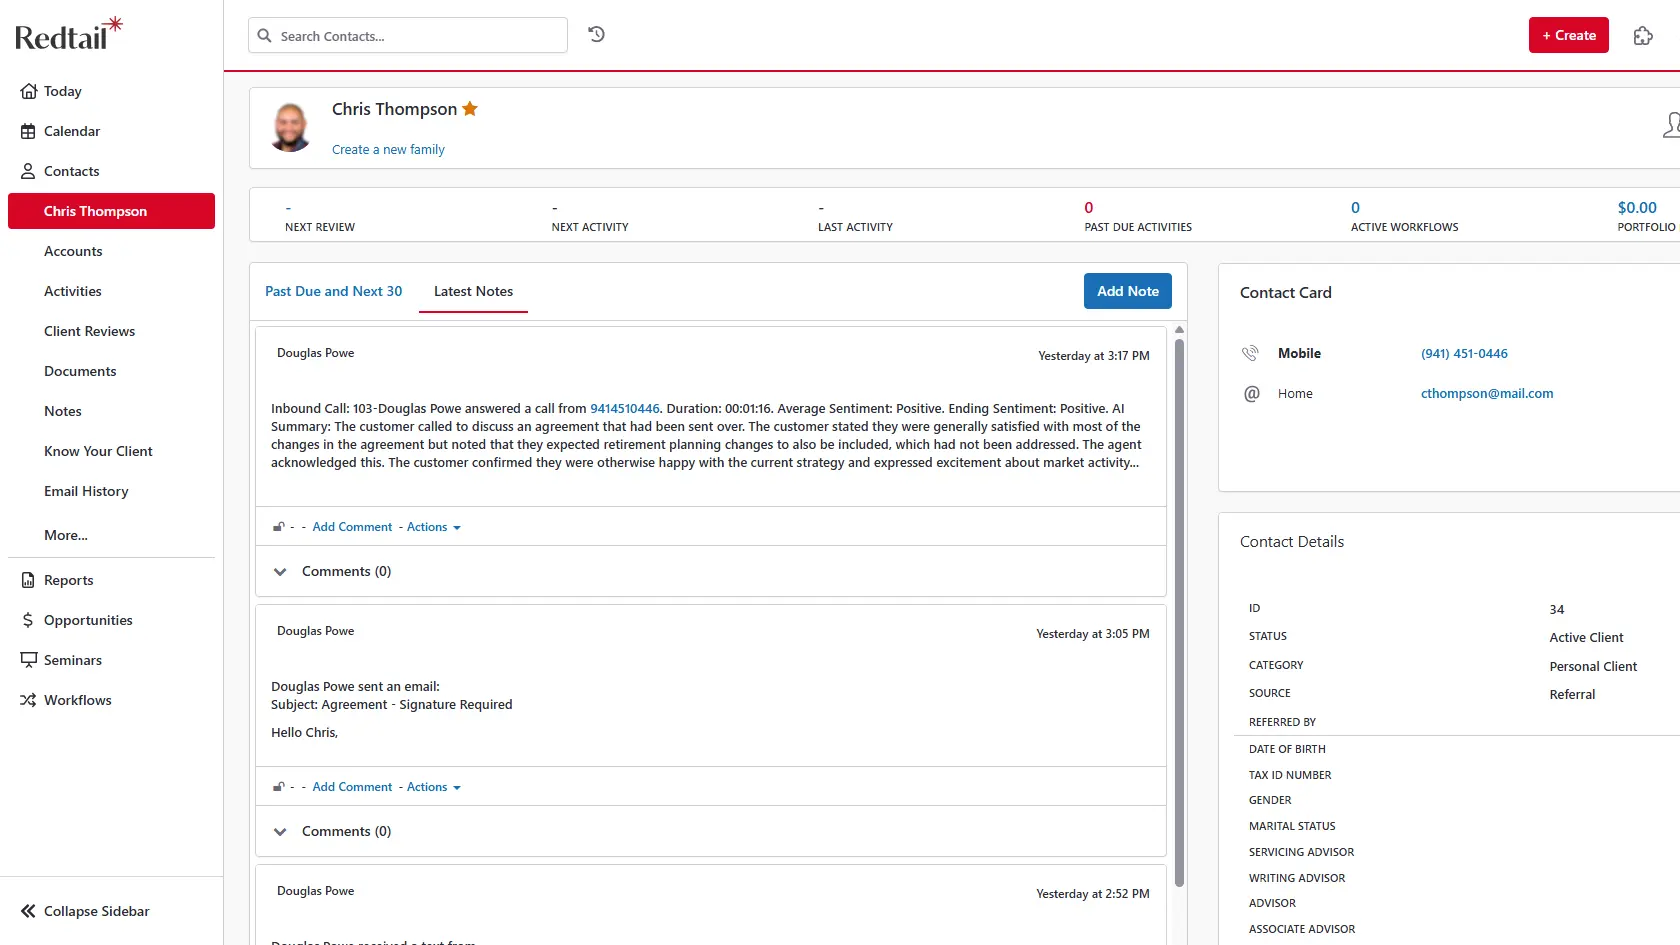The width and height of the screenshot is (1680, 945).
Task: Click the Search Contacts input field
Action: click(x=408, y=35)
